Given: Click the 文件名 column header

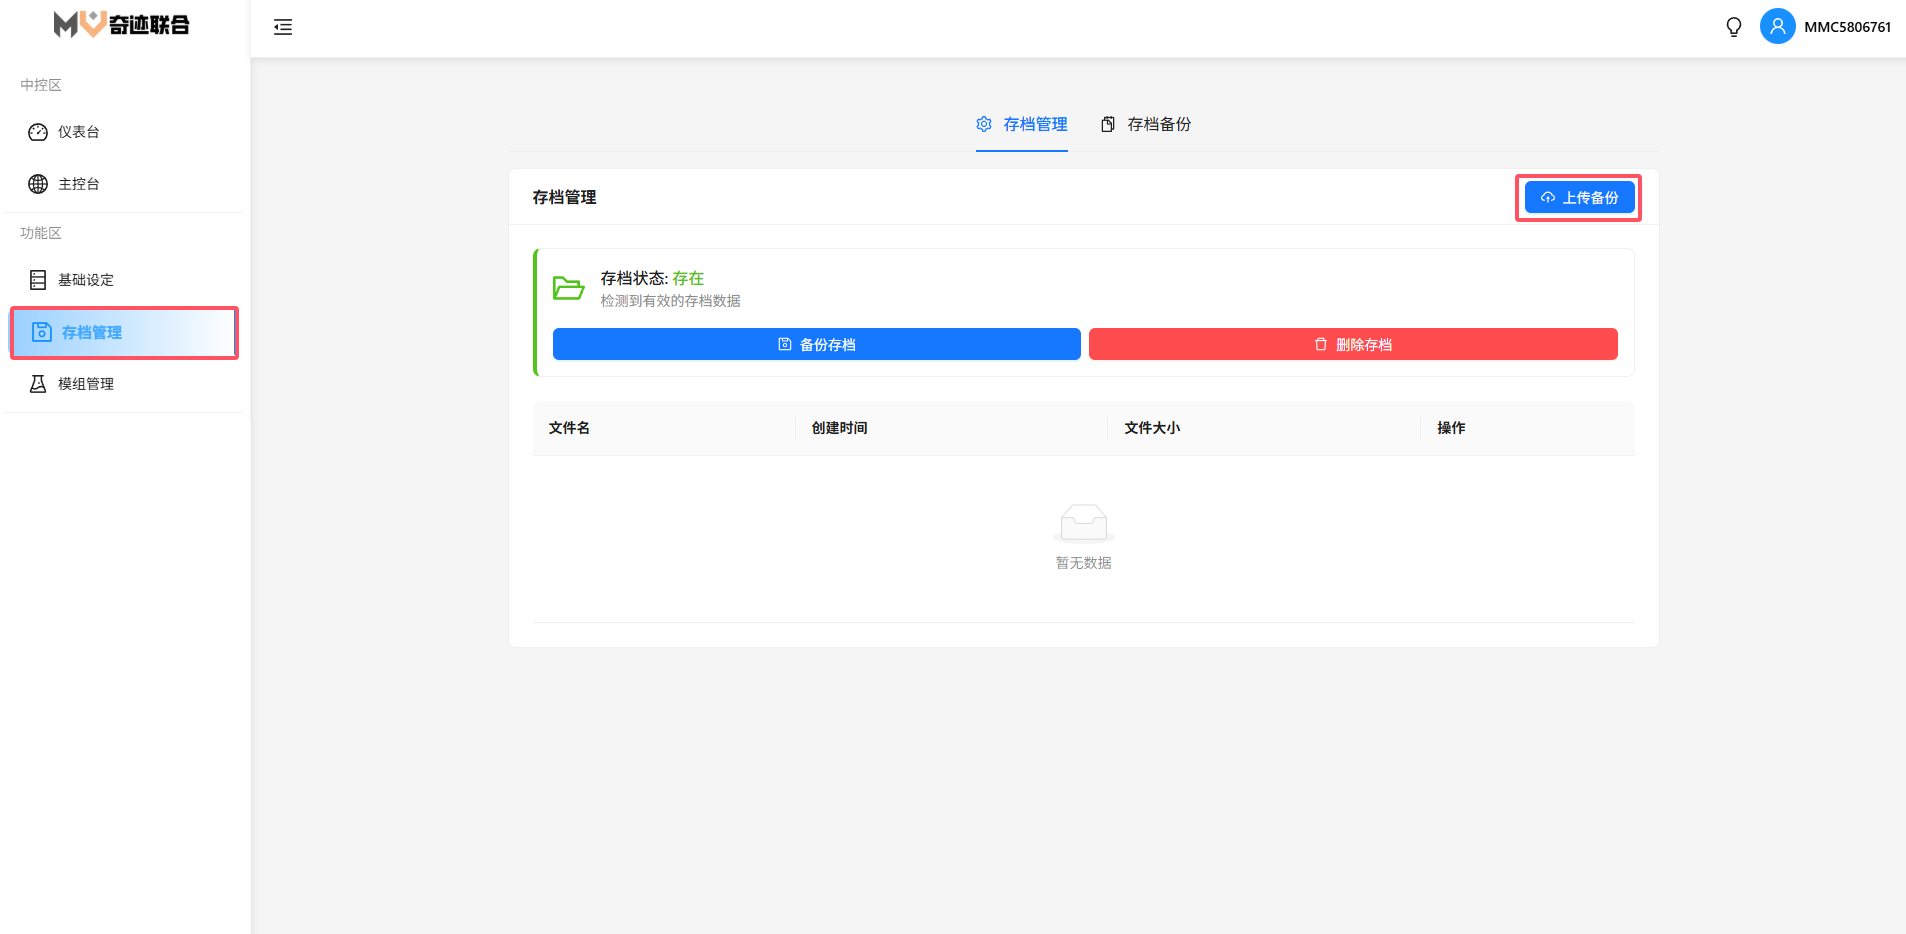Looking at the screenshot, I should (x=569, y=428).
